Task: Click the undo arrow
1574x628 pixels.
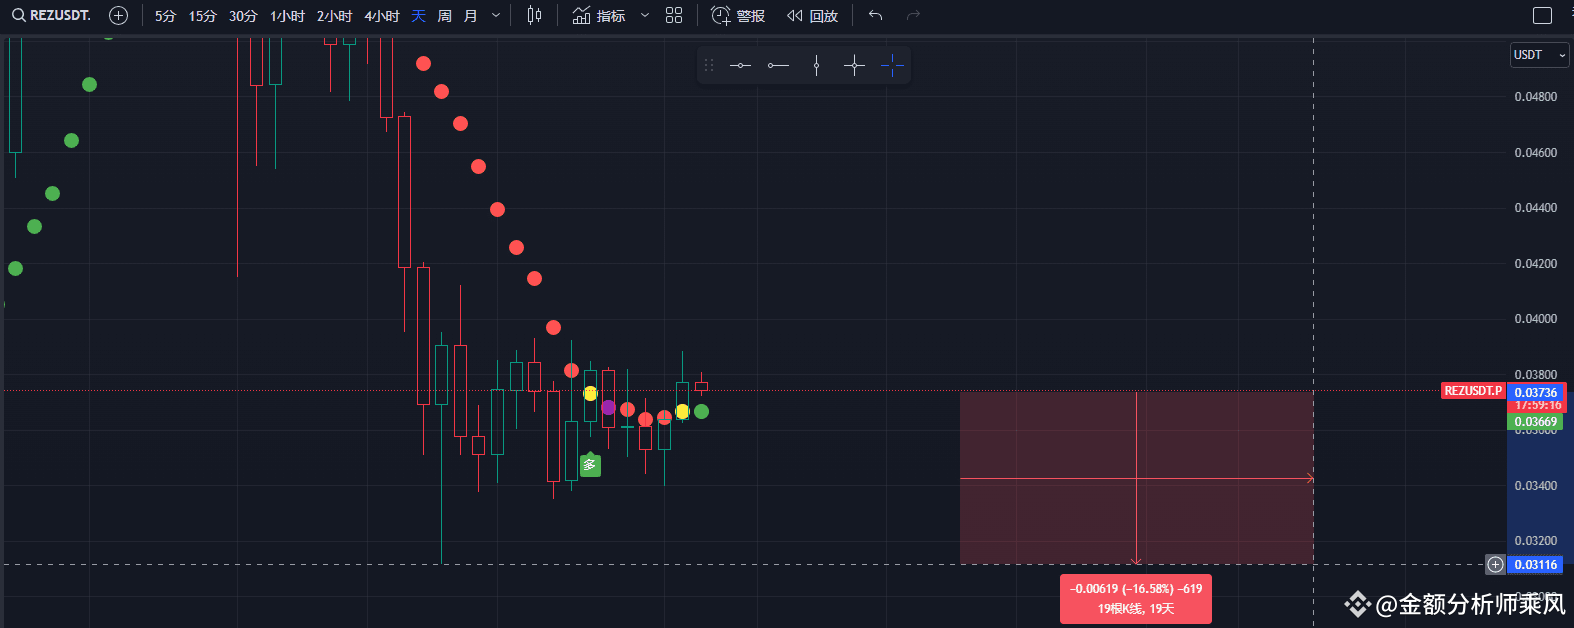Action: 875,15
